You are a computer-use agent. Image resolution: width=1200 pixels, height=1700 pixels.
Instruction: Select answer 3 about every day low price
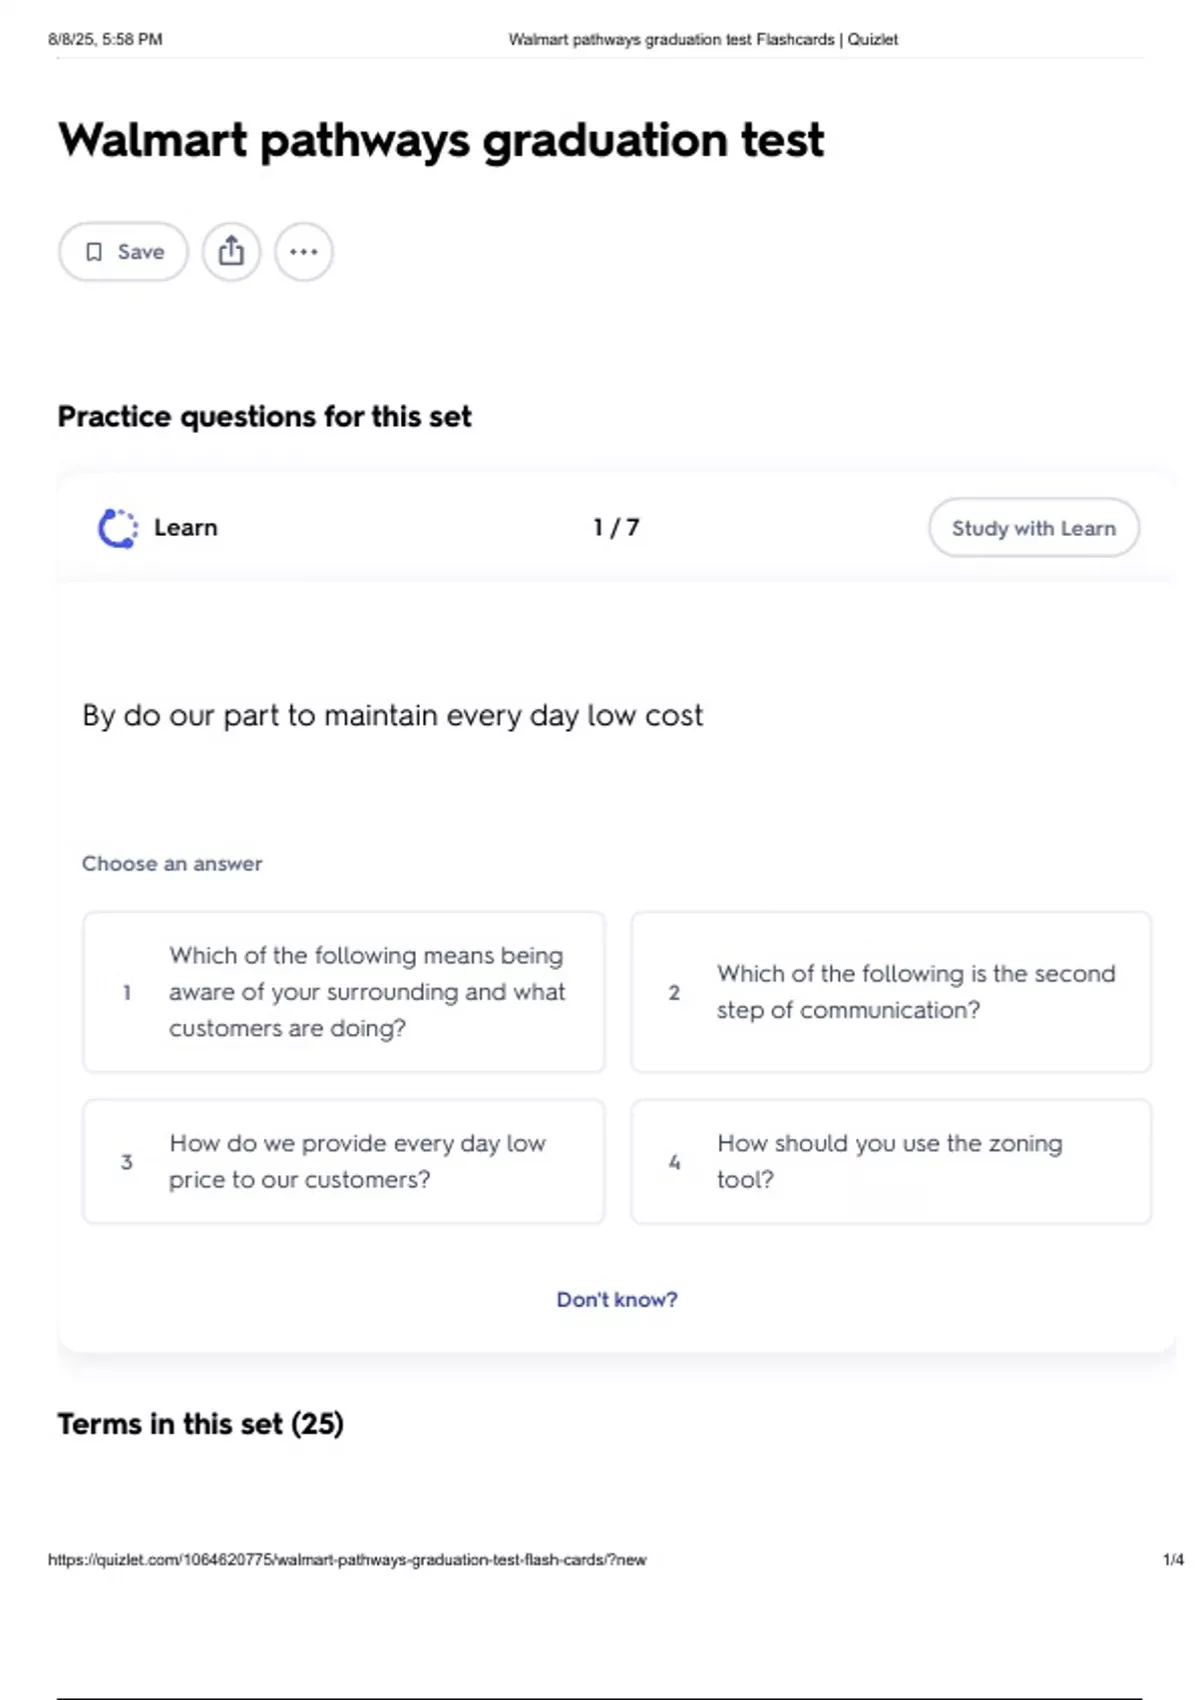(344, 1161)
